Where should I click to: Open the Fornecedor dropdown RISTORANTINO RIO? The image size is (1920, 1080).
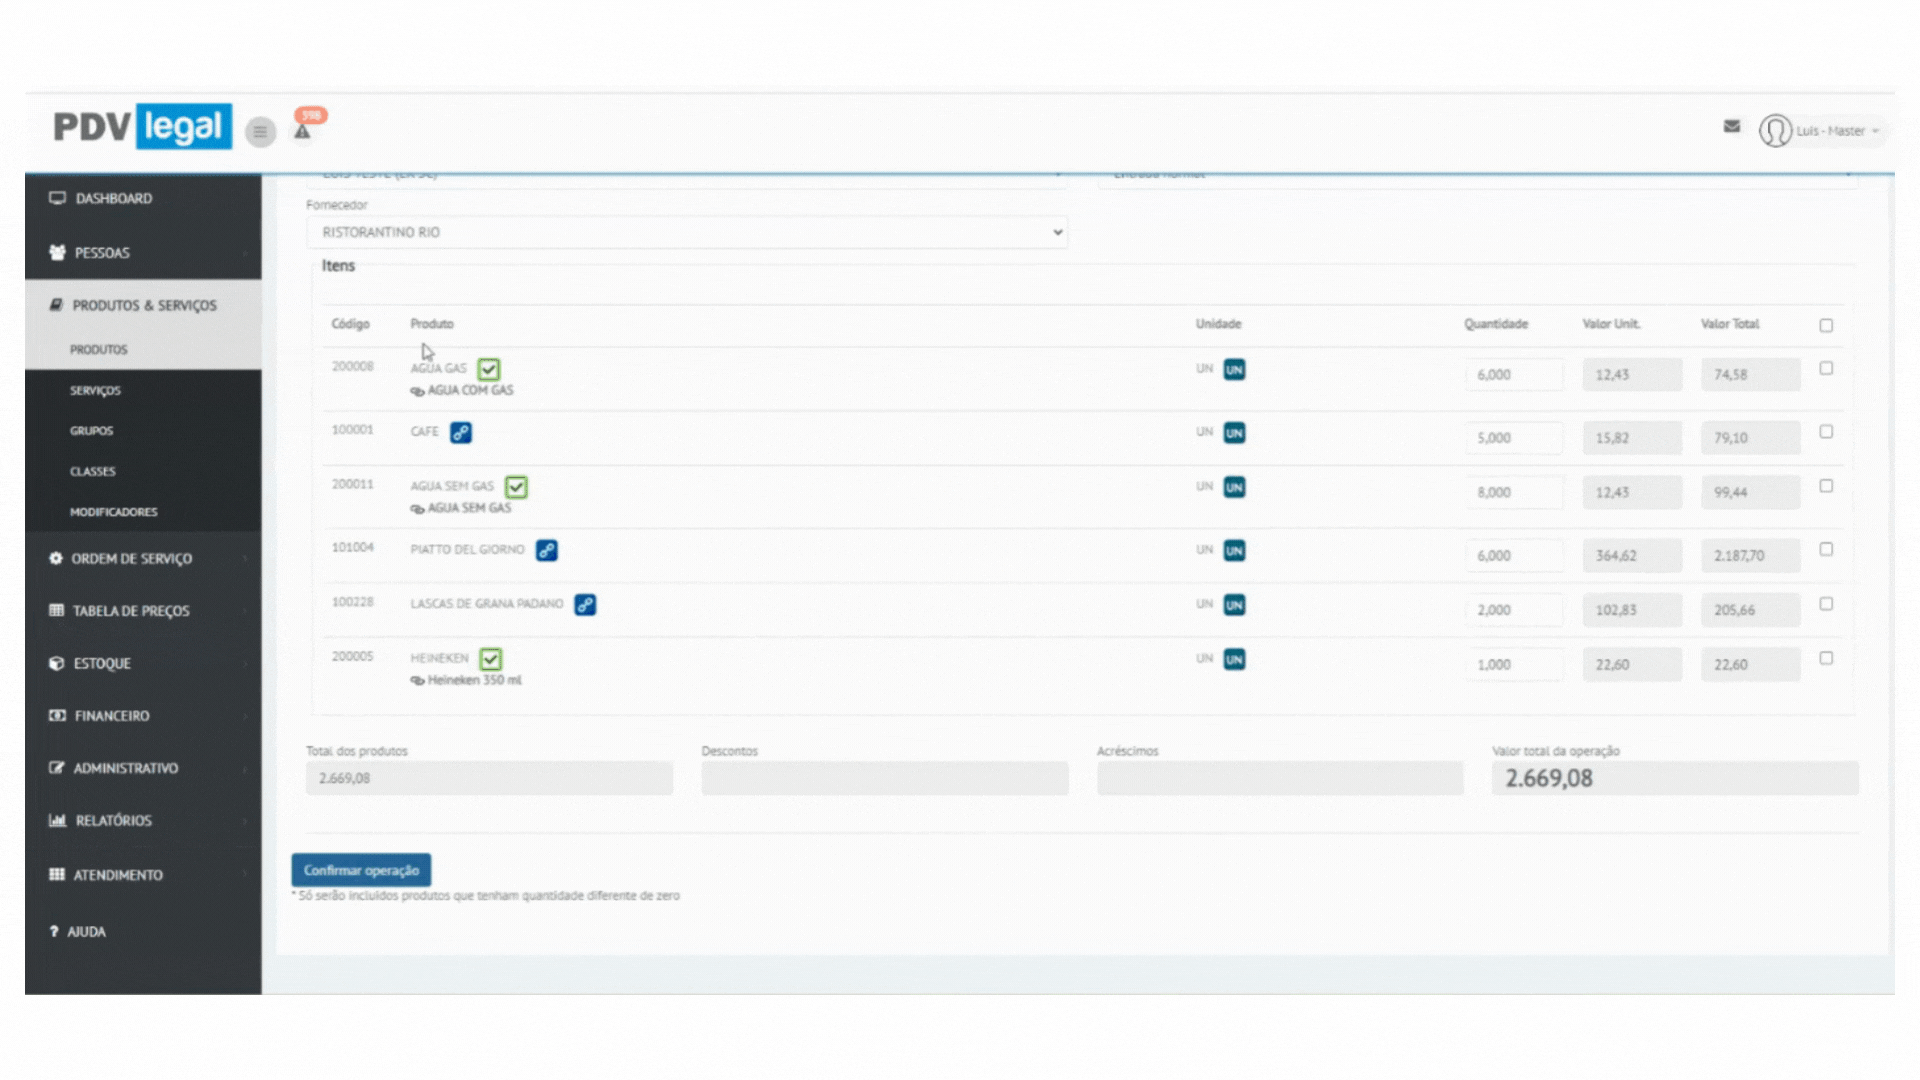pos(686,233)
